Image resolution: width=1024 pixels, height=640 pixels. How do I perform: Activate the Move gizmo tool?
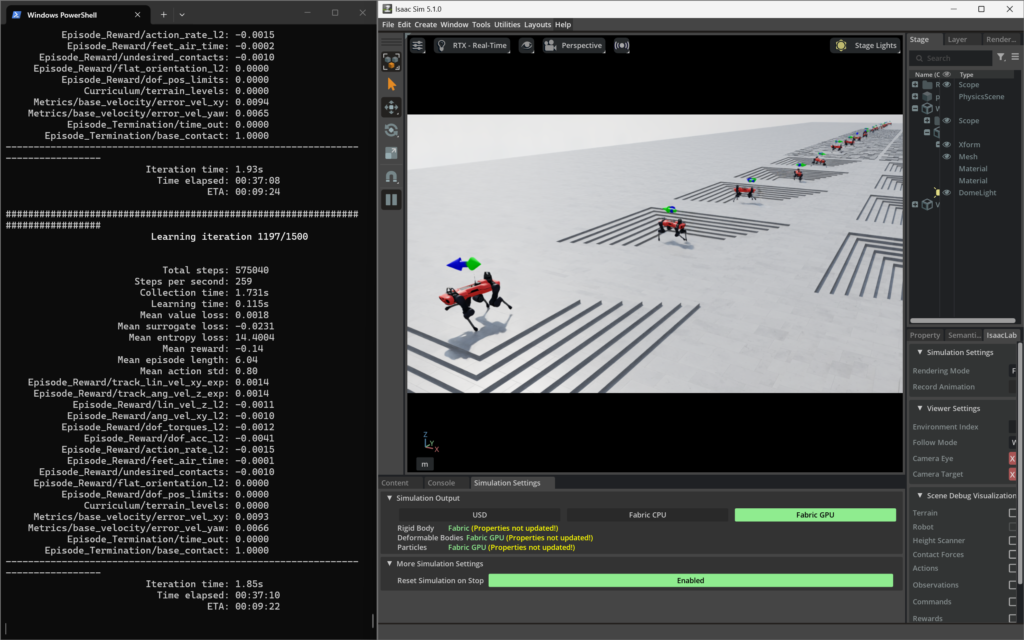tap(391, 107)
